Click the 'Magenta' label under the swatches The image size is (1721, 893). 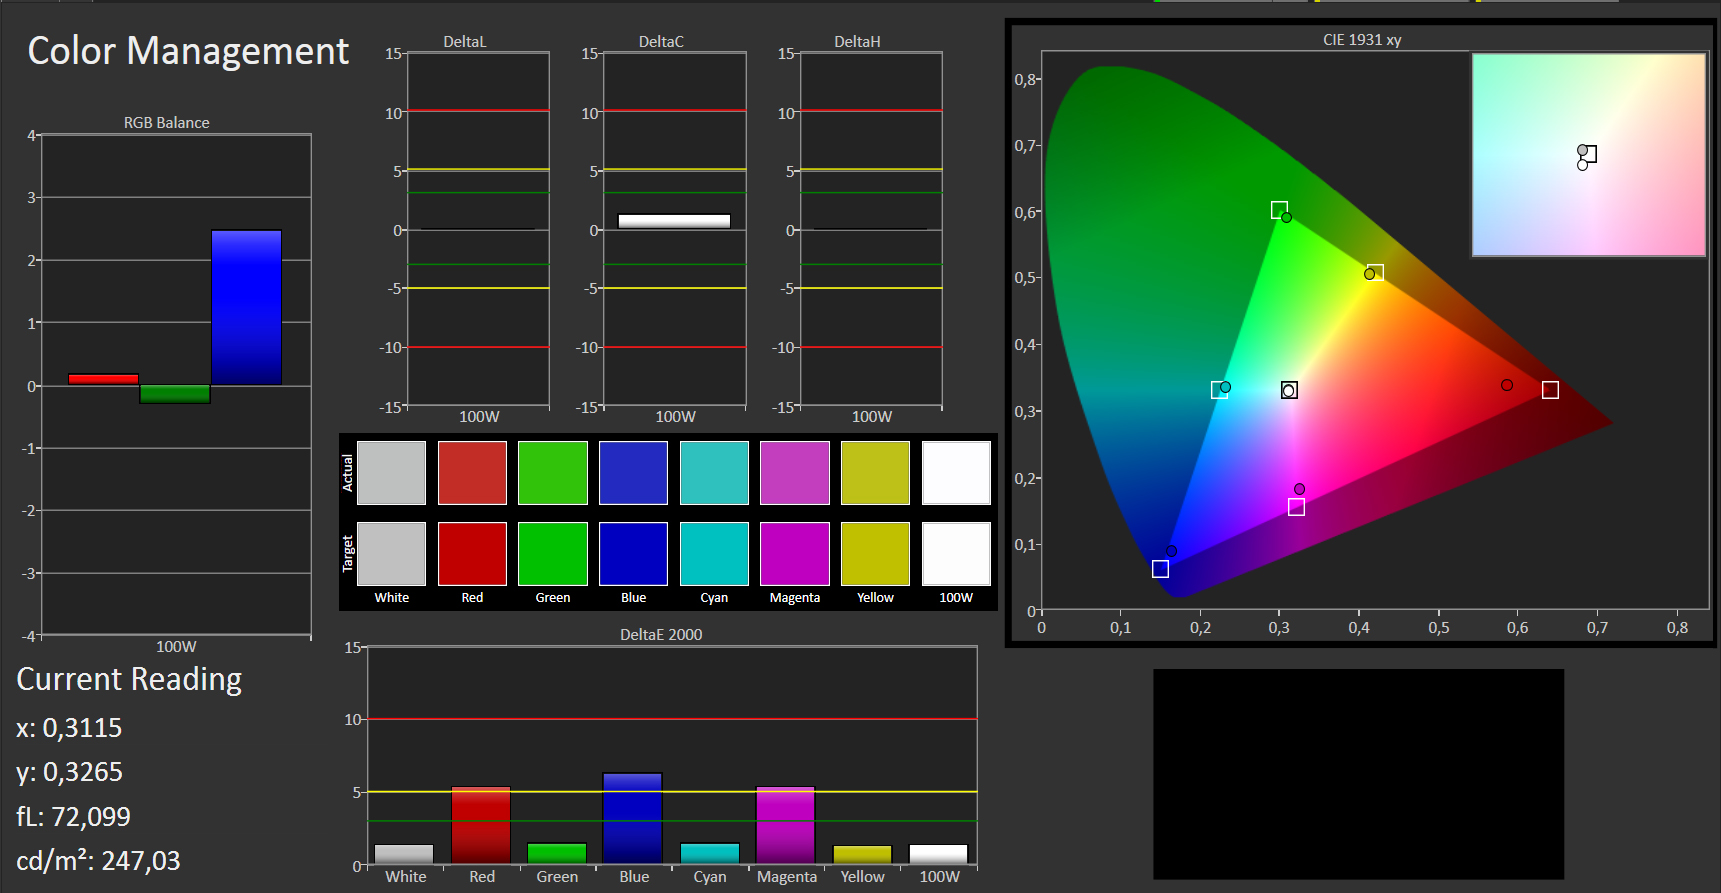click(795, 597)
